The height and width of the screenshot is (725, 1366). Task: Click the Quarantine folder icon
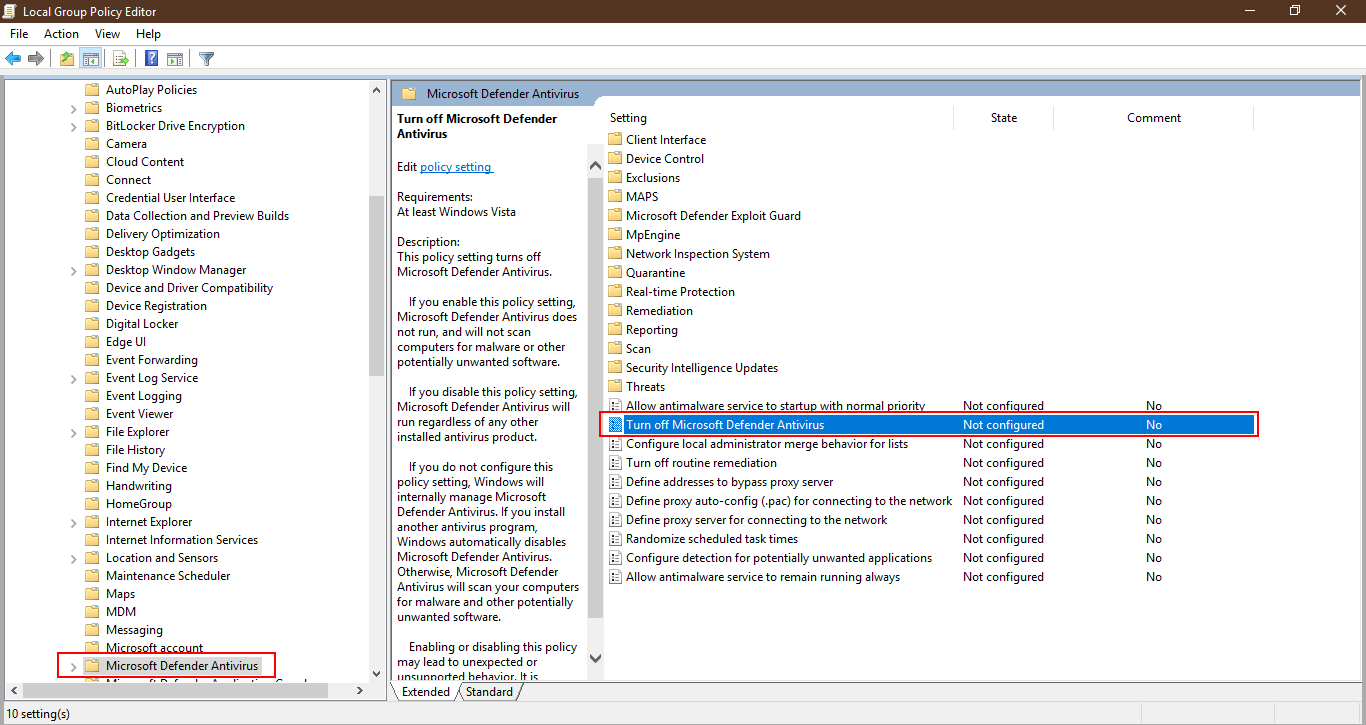616,272
